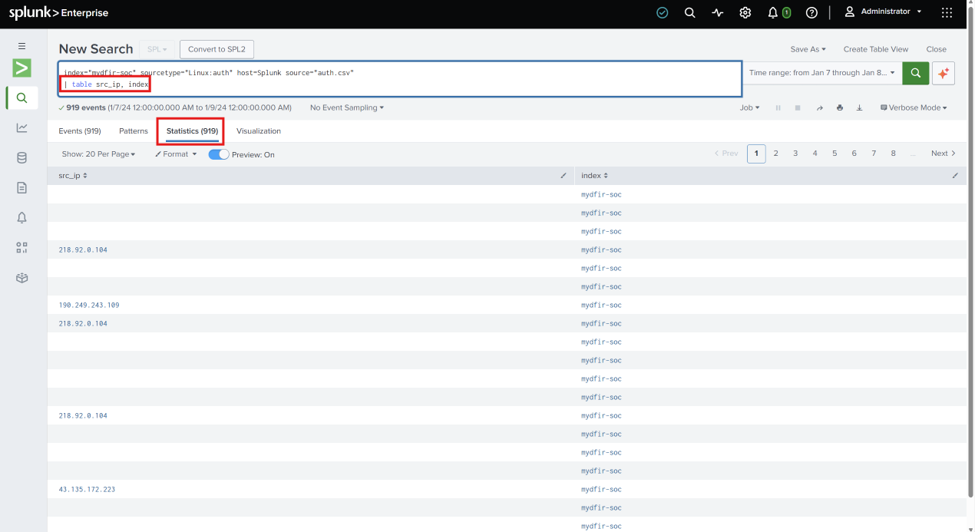This screenshot has width=975, height=532.
Task: Open the Reports document icon in sidebar
Action: [22, 188]
